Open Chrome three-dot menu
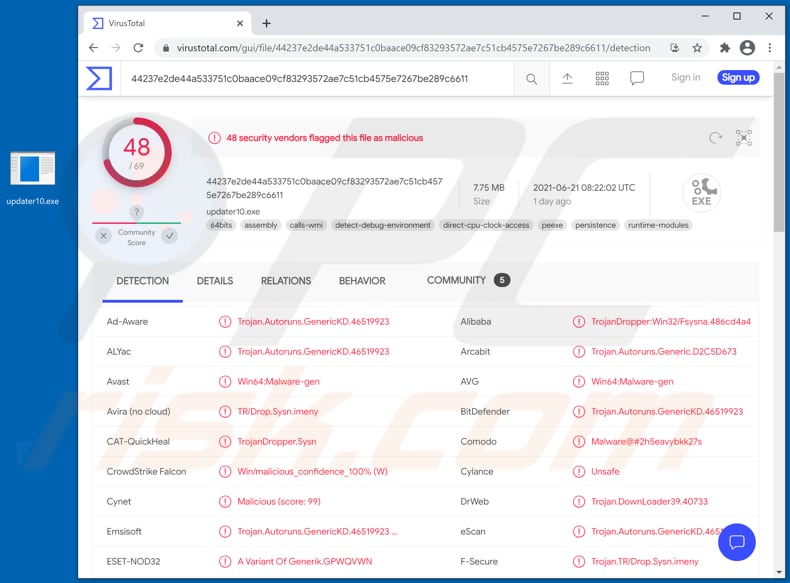 click(769, 48)
